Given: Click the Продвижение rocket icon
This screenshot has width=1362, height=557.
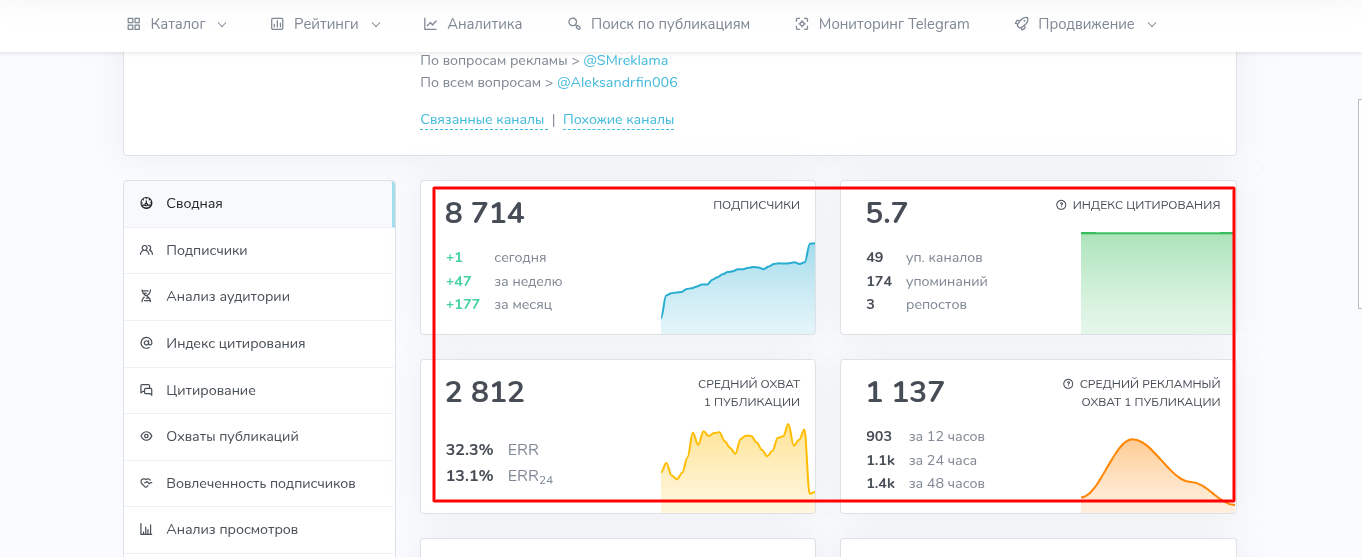Looking at the screenshot, I should [1021, 24].
